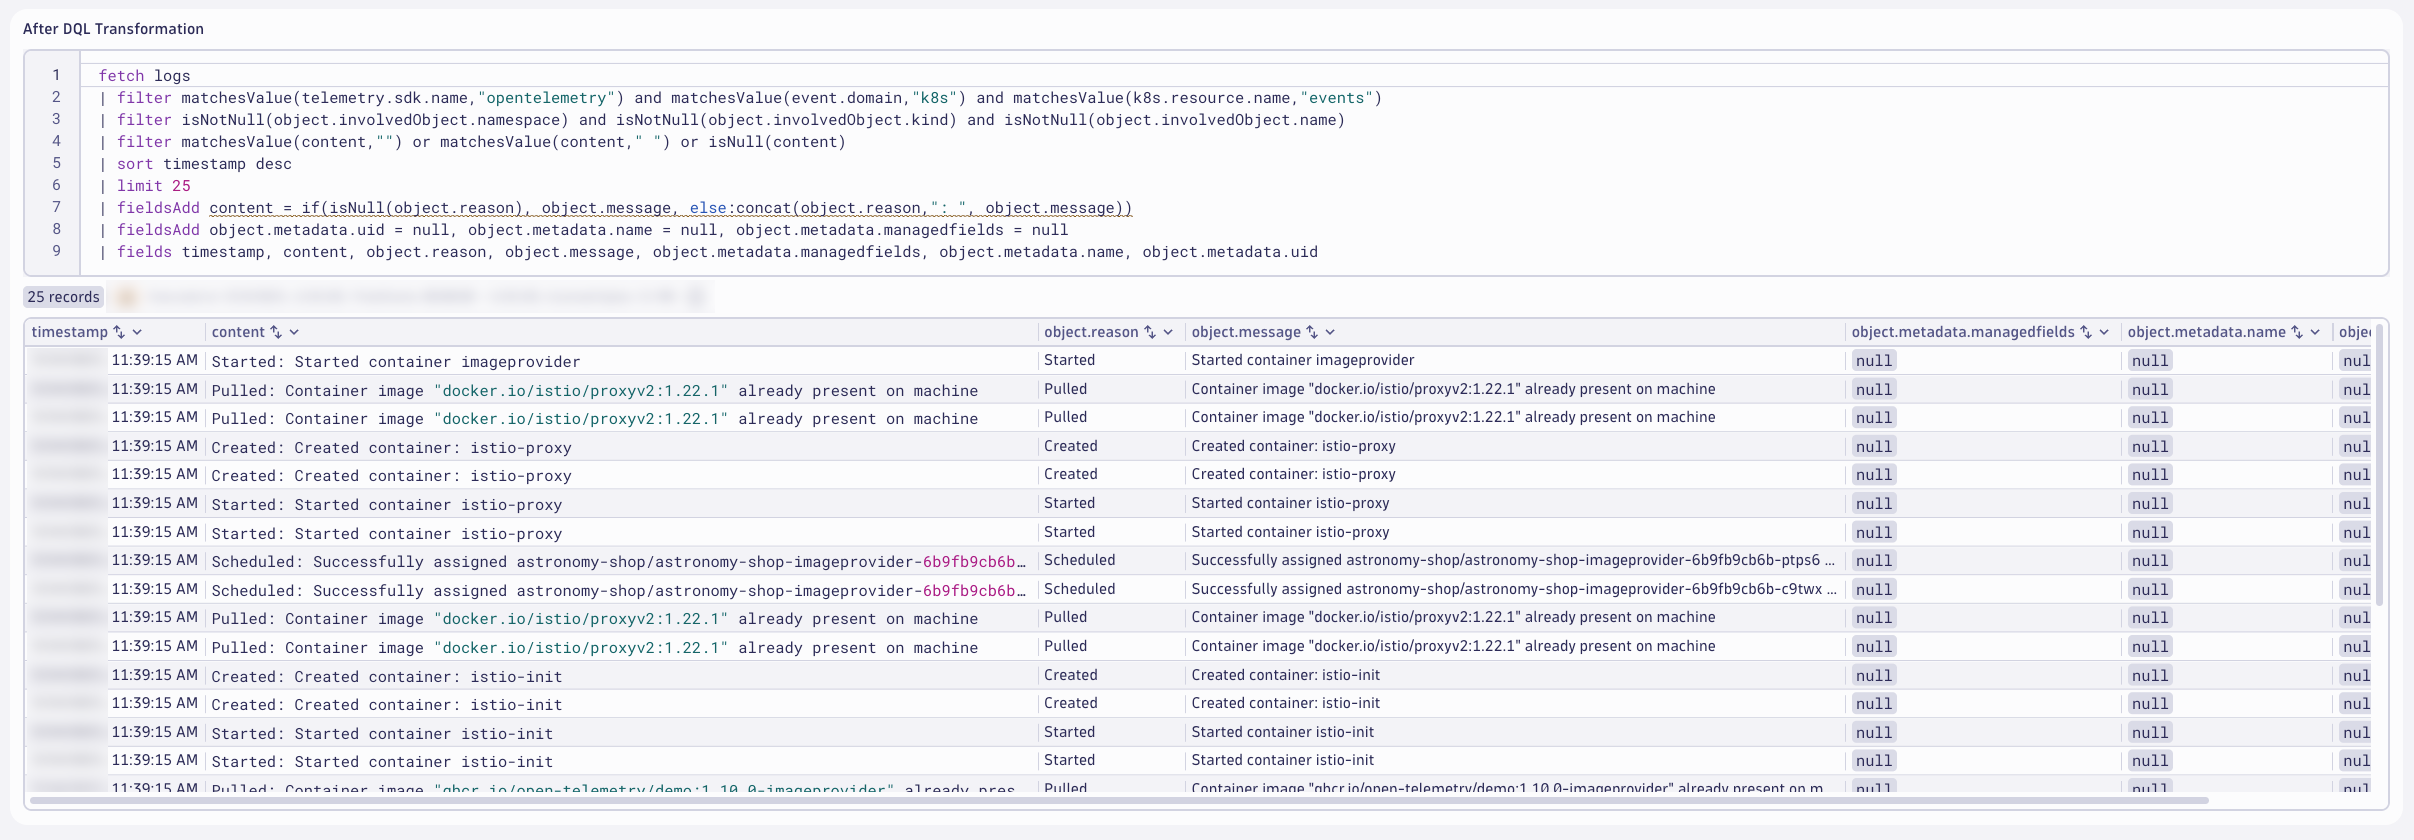
Task: Click 'opentelemetry' string in line 2 filter
Action: [x=546, y=98]
